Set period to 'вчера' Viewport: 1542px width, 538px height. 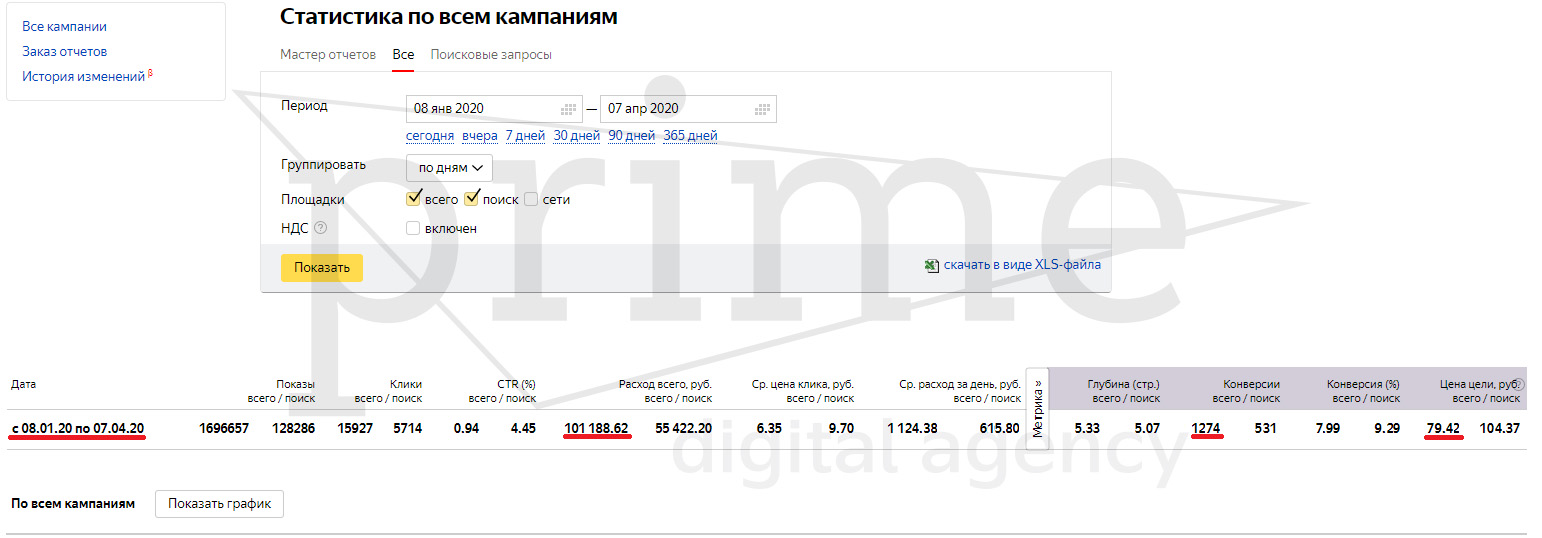click(480, 136)
